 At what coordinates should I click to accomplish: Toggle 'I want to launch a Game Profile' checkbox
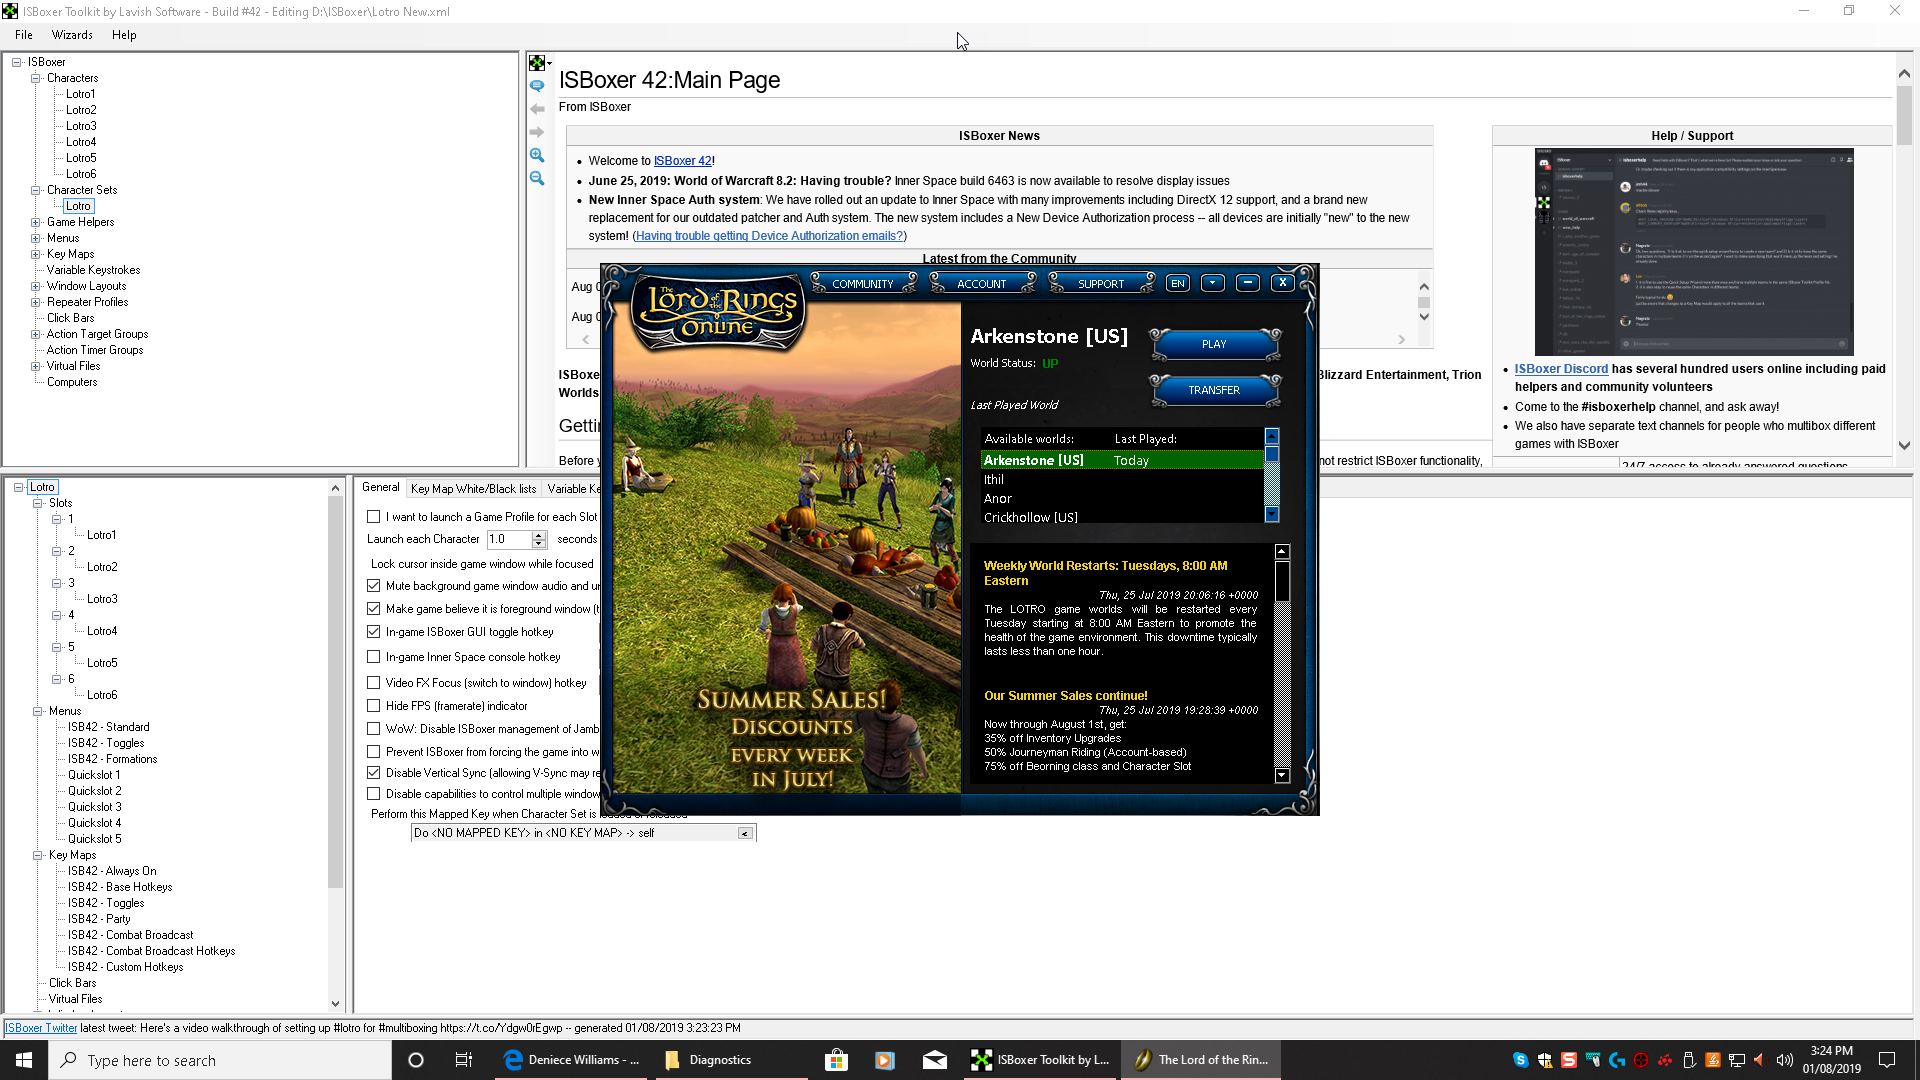[x=373, y=517]
